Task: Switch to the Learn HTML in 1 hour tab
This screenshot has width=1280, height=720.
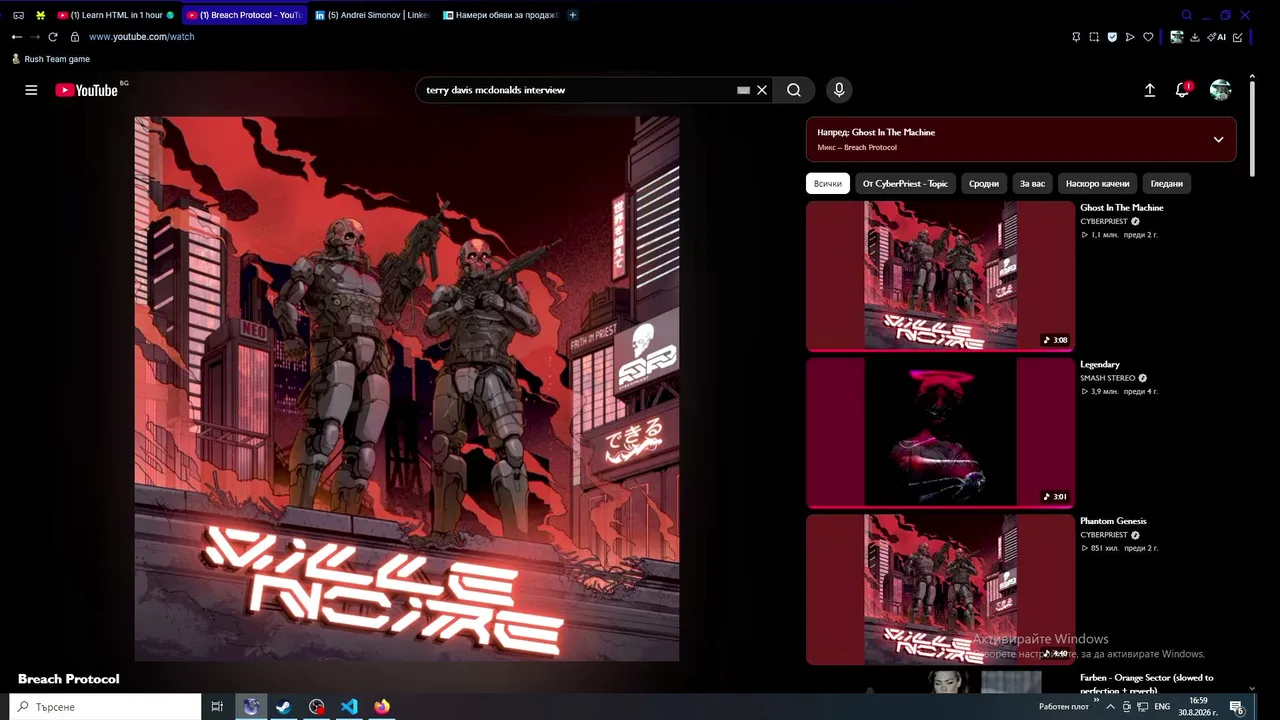Action: point(115,15)
